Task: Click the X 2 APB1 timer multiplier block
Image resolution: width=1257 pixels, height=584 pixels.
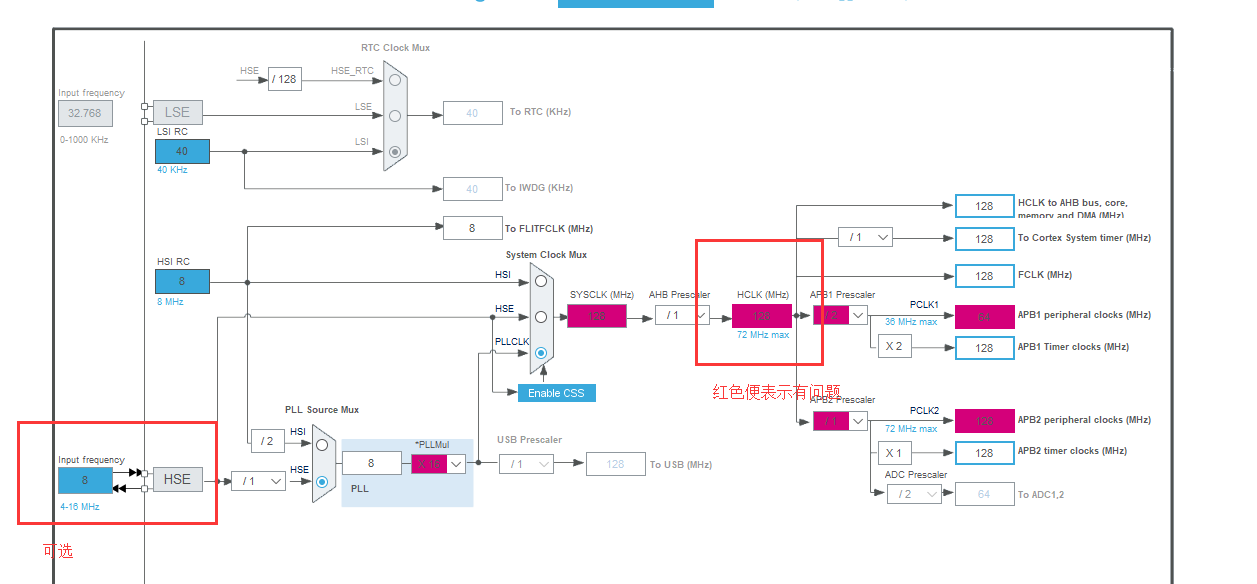Action: pyautogui.click(x=894, y=346)
